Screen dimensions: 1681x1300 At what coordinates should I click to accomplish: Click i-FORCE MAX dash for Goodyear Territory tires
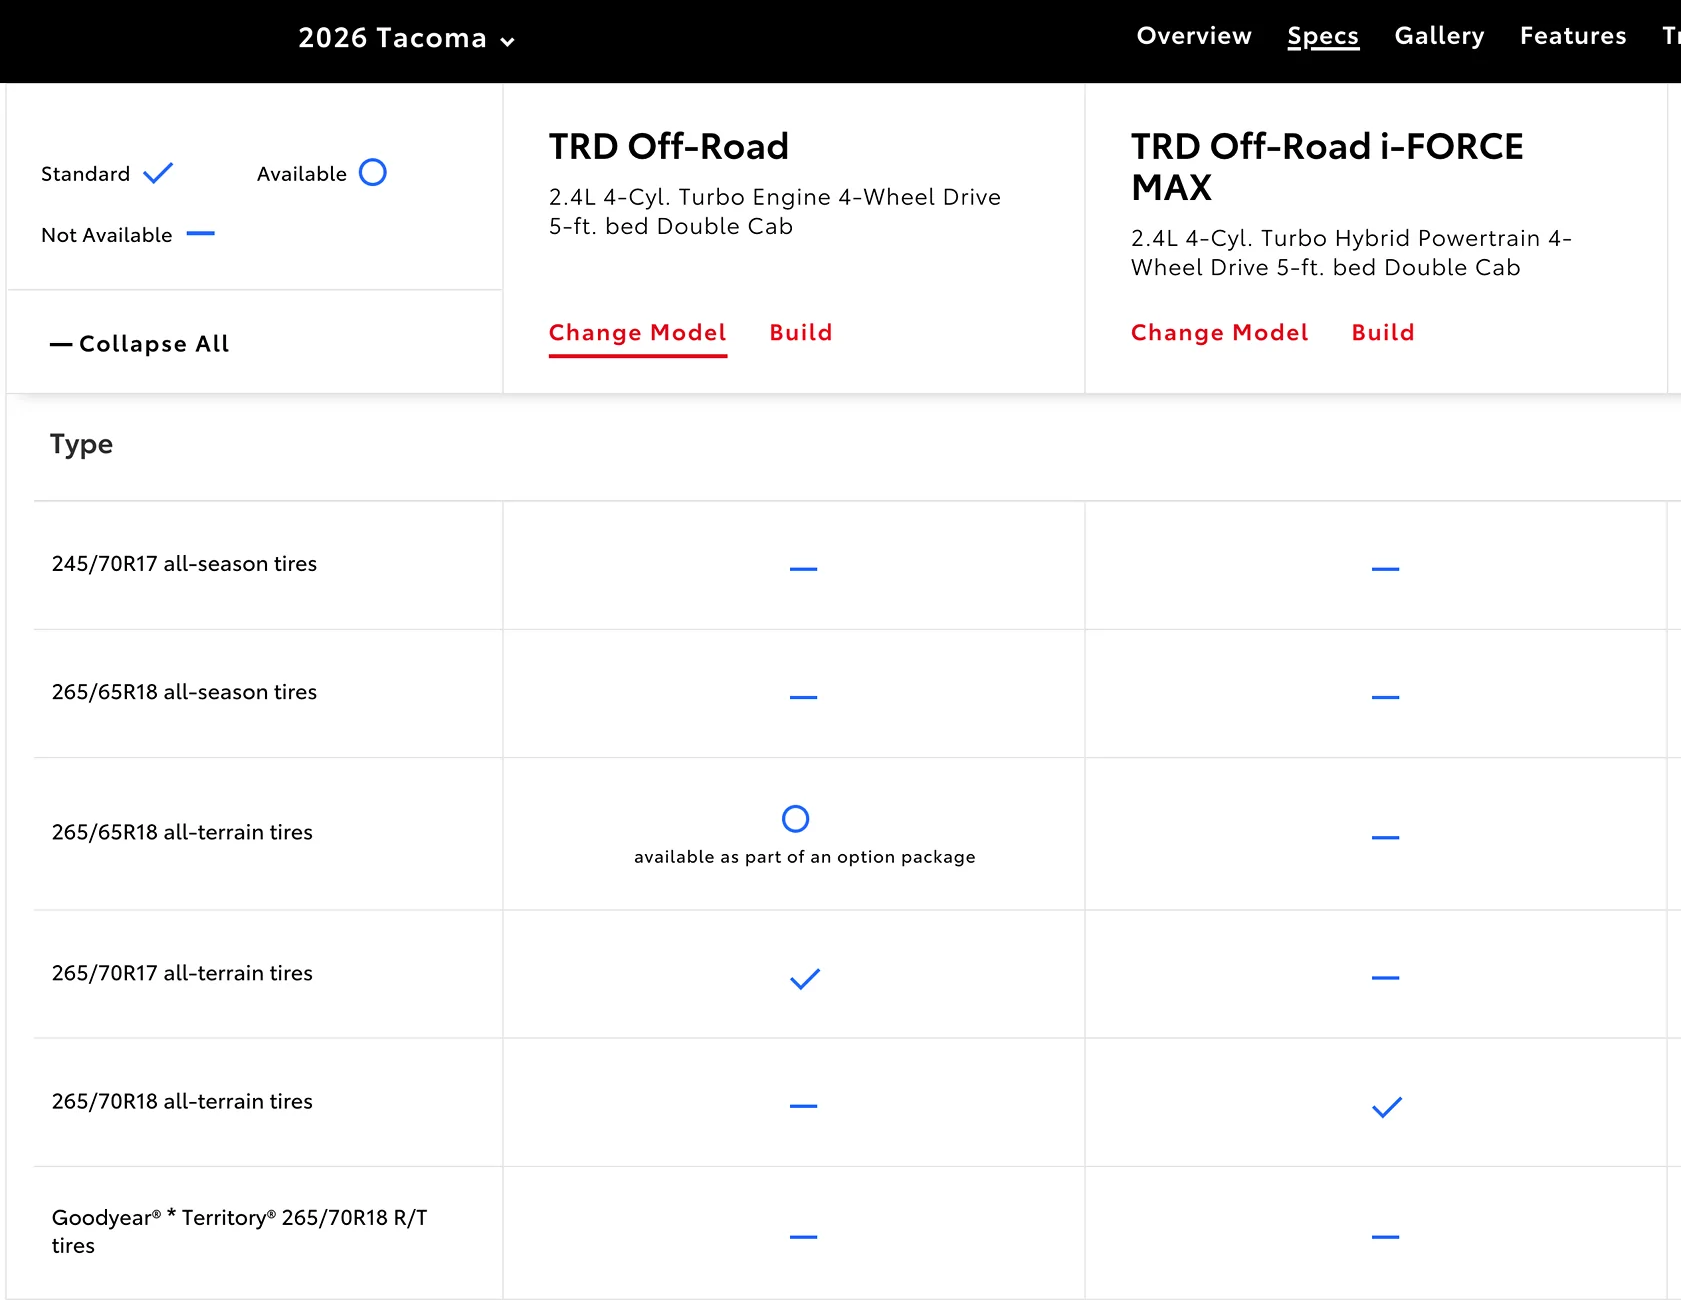[1385, 1237]
